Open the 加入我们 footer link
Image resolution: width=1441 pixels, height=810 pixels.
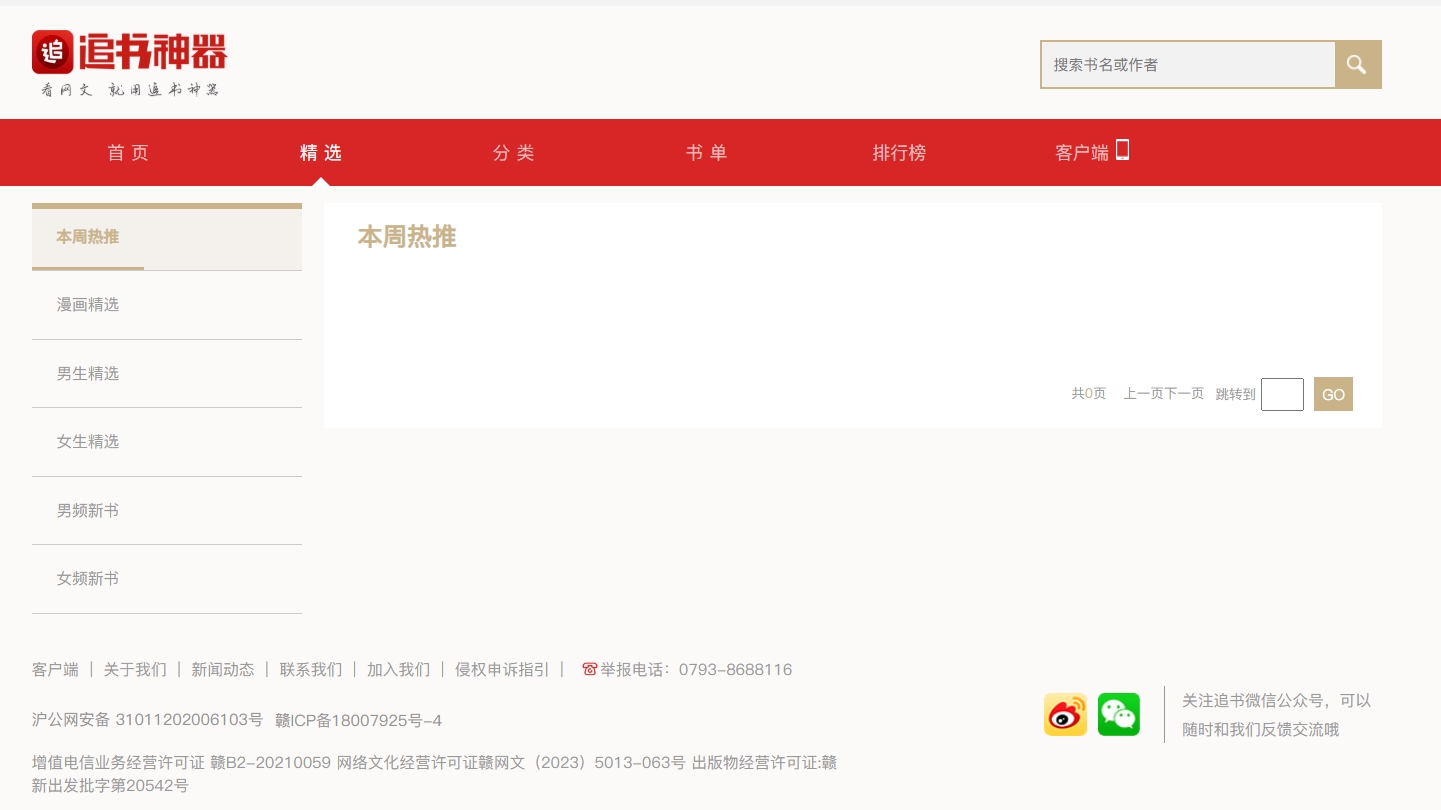click(x=399, y=670)
